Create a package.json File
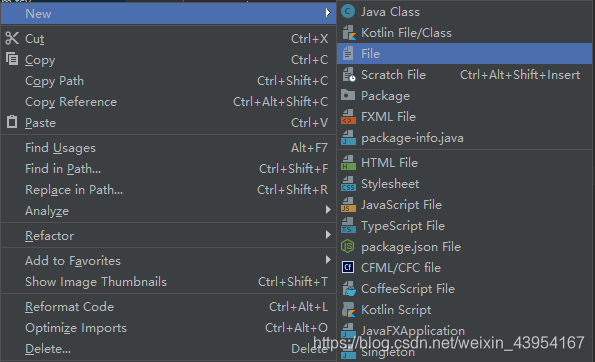Viewport: 595px width, 362px height. 464,247
